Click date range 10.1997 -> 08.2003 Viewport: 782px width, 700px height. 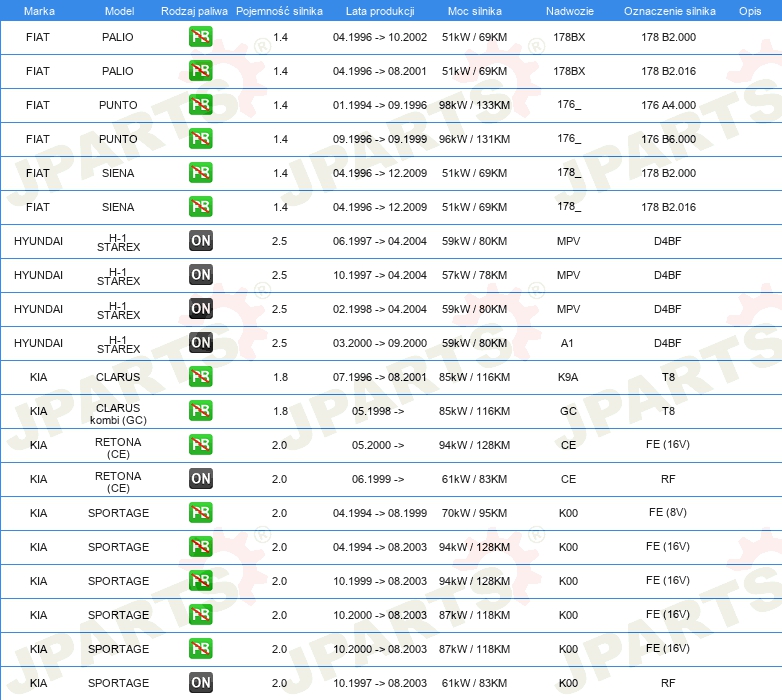tap(380, 683)
